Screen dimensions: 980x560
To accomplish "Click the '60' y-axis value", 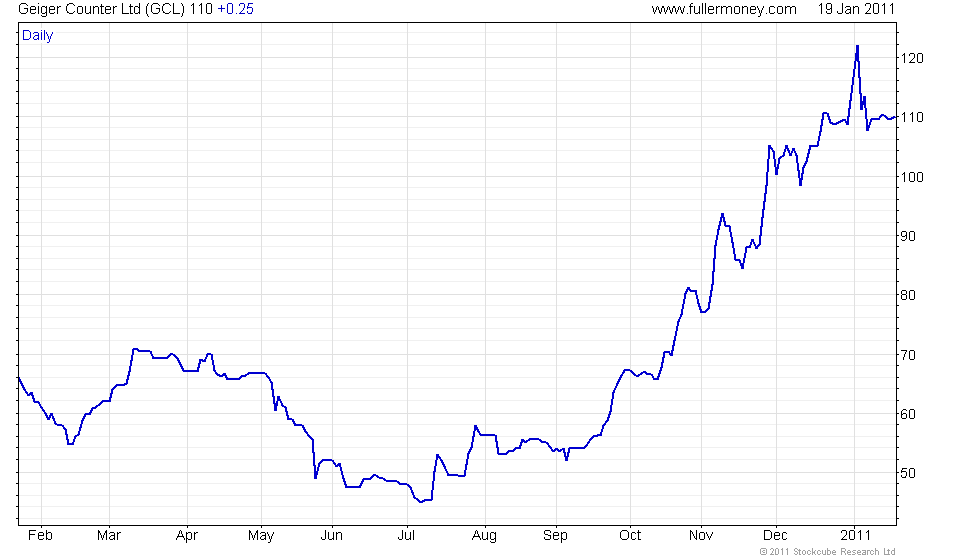I will click(x=908, y=414).
